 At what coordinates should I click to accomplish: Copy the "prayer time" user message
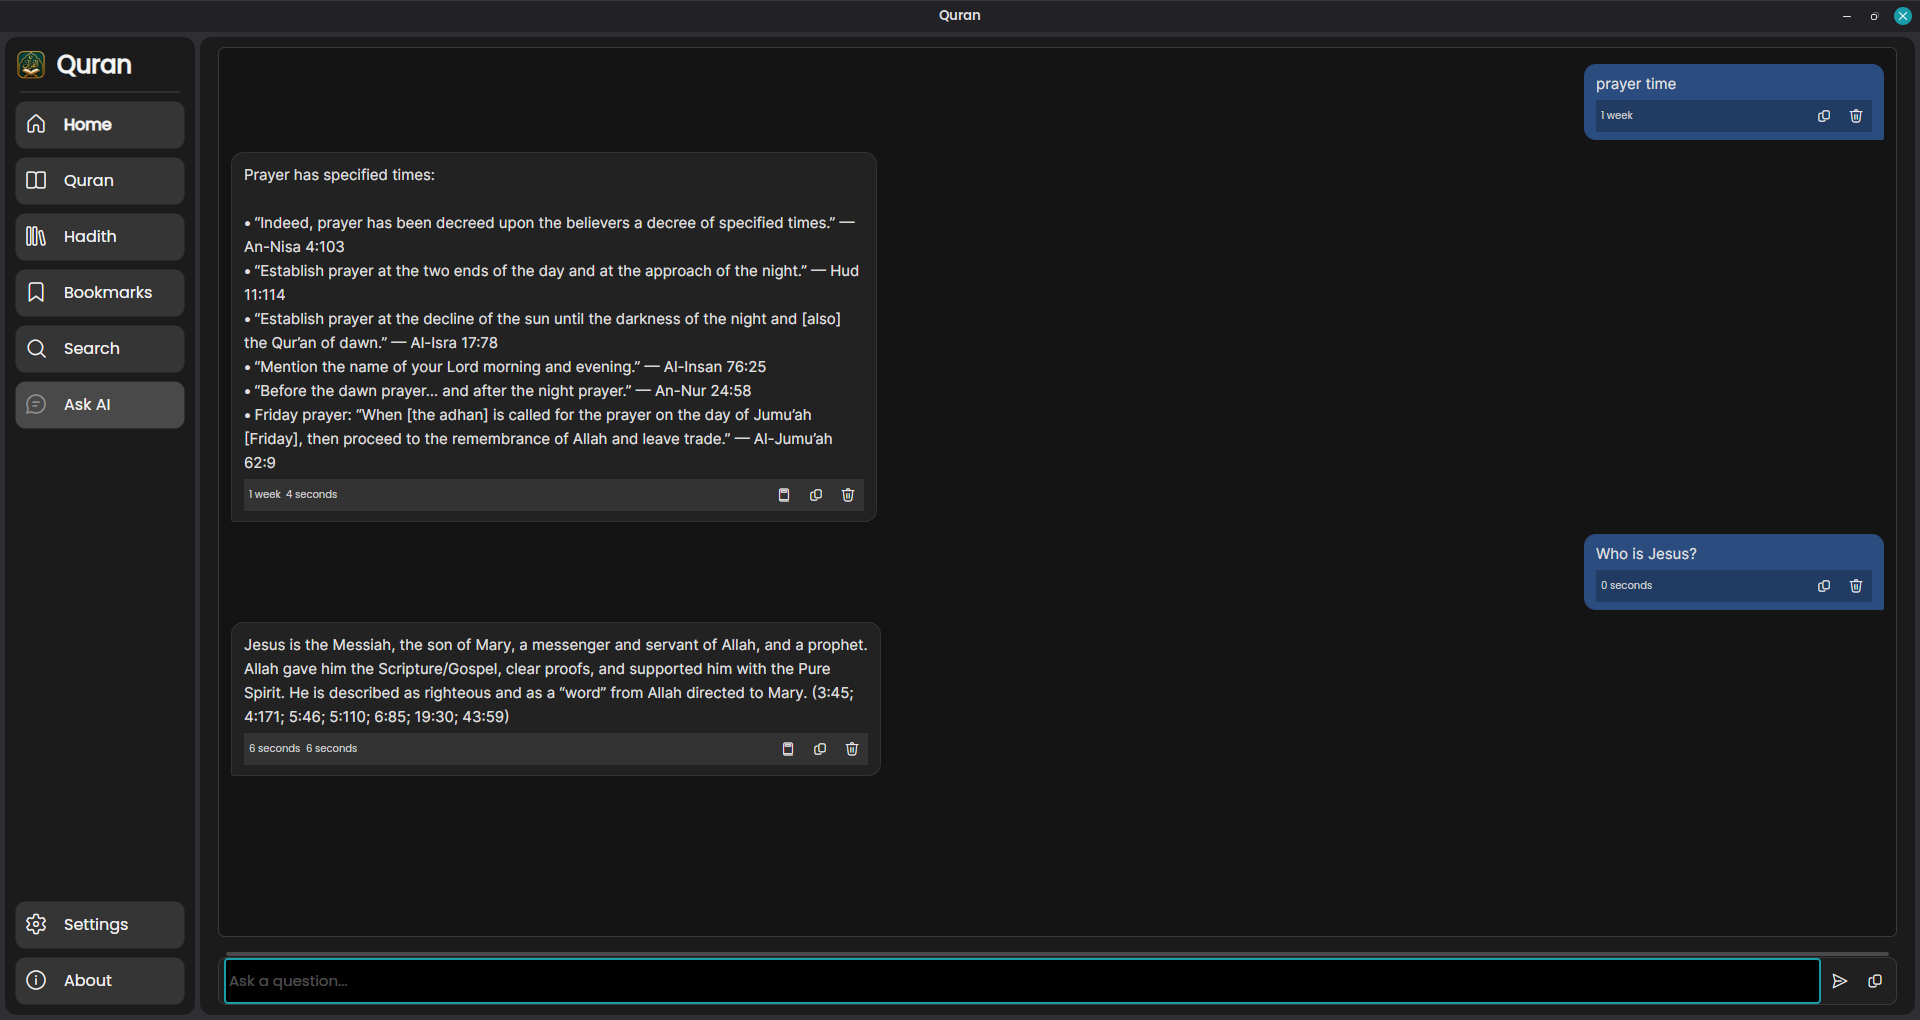pos(1824,116)
